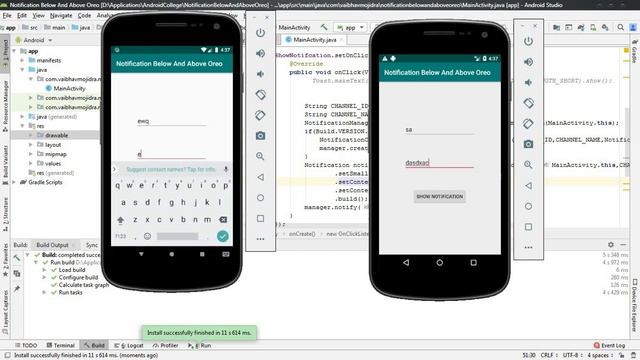Tap the microphone icon in keyboard suggestion bar
Screen dimensions: 640x360
tap(226, 169)
